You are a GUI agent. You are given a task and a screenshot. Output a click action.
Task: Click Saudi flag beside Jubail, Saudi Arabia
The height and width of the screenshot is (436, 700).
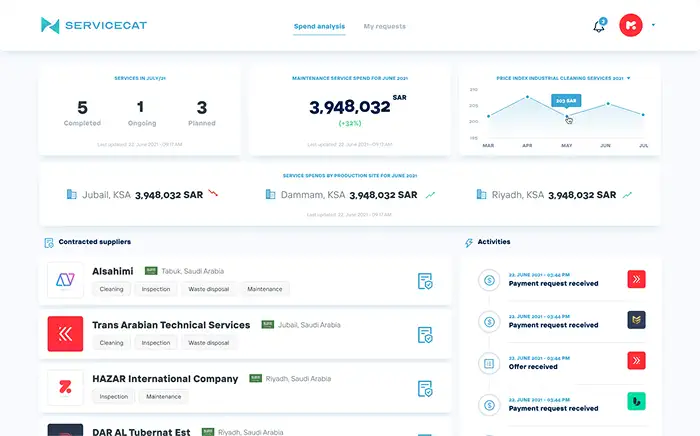coord(267,324)
